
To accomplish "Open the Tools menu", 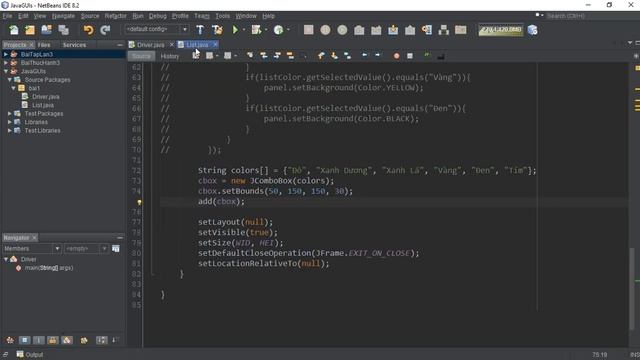I will click(x=222, y=16).
